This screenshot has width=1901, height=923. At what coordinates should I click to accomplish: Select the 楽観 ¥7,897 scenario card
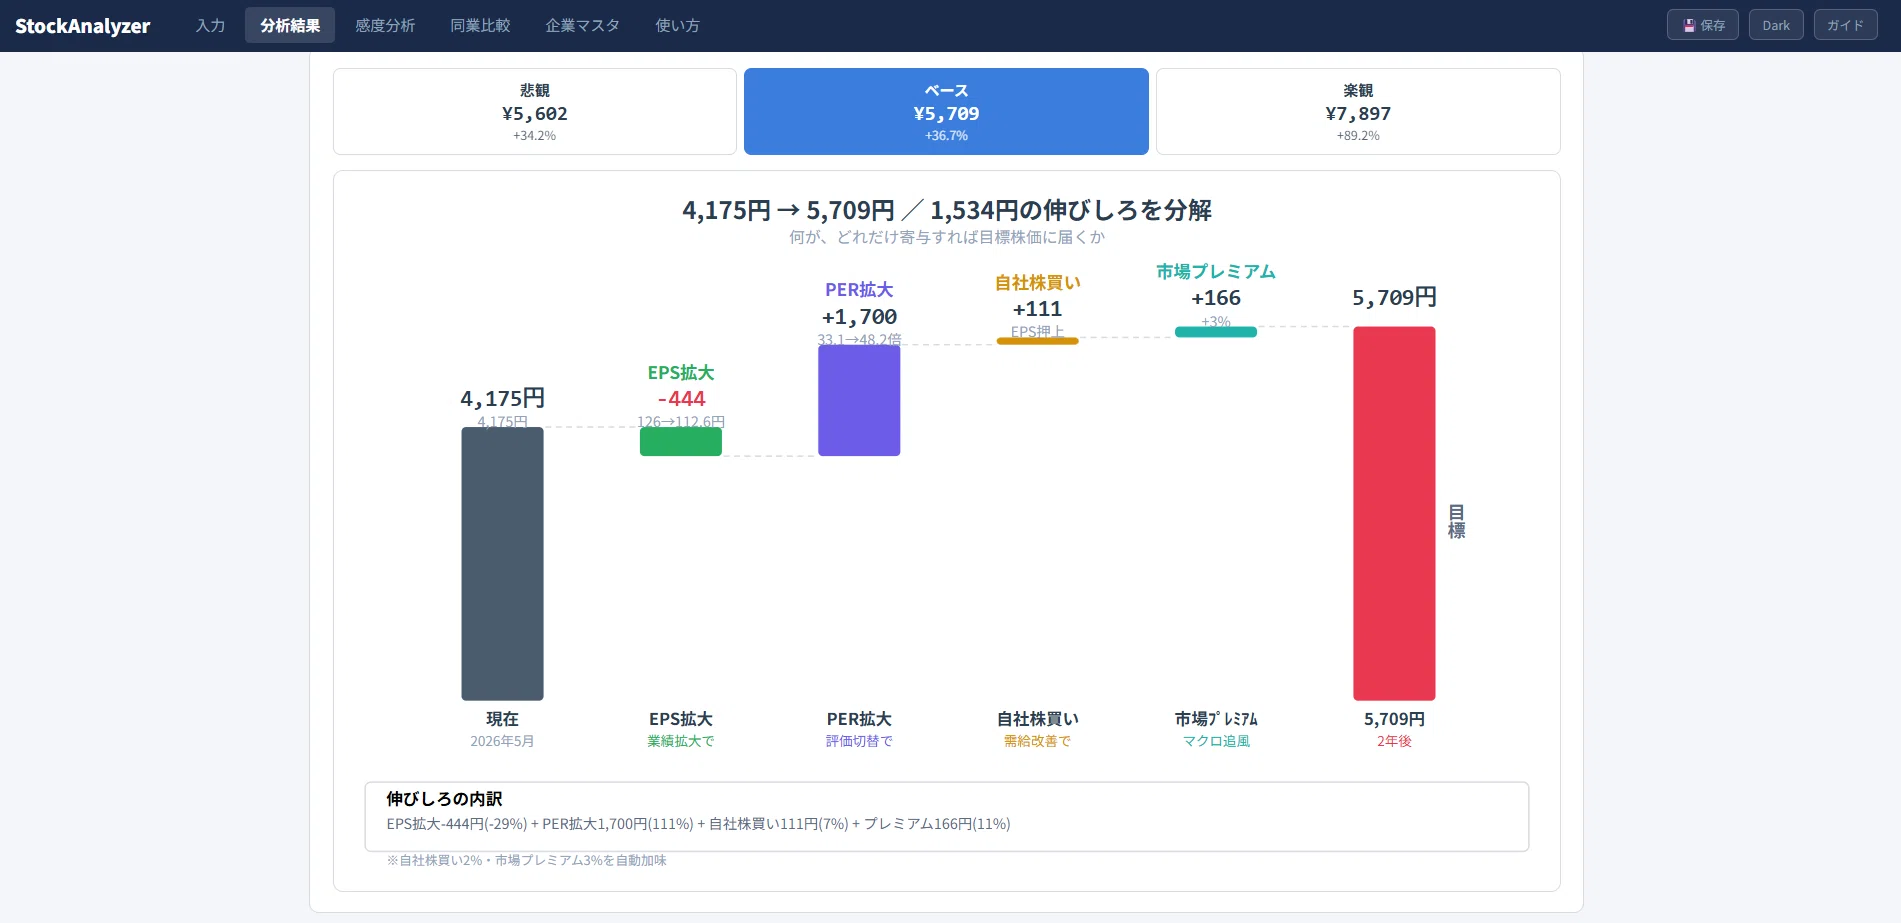(1358, 111)
